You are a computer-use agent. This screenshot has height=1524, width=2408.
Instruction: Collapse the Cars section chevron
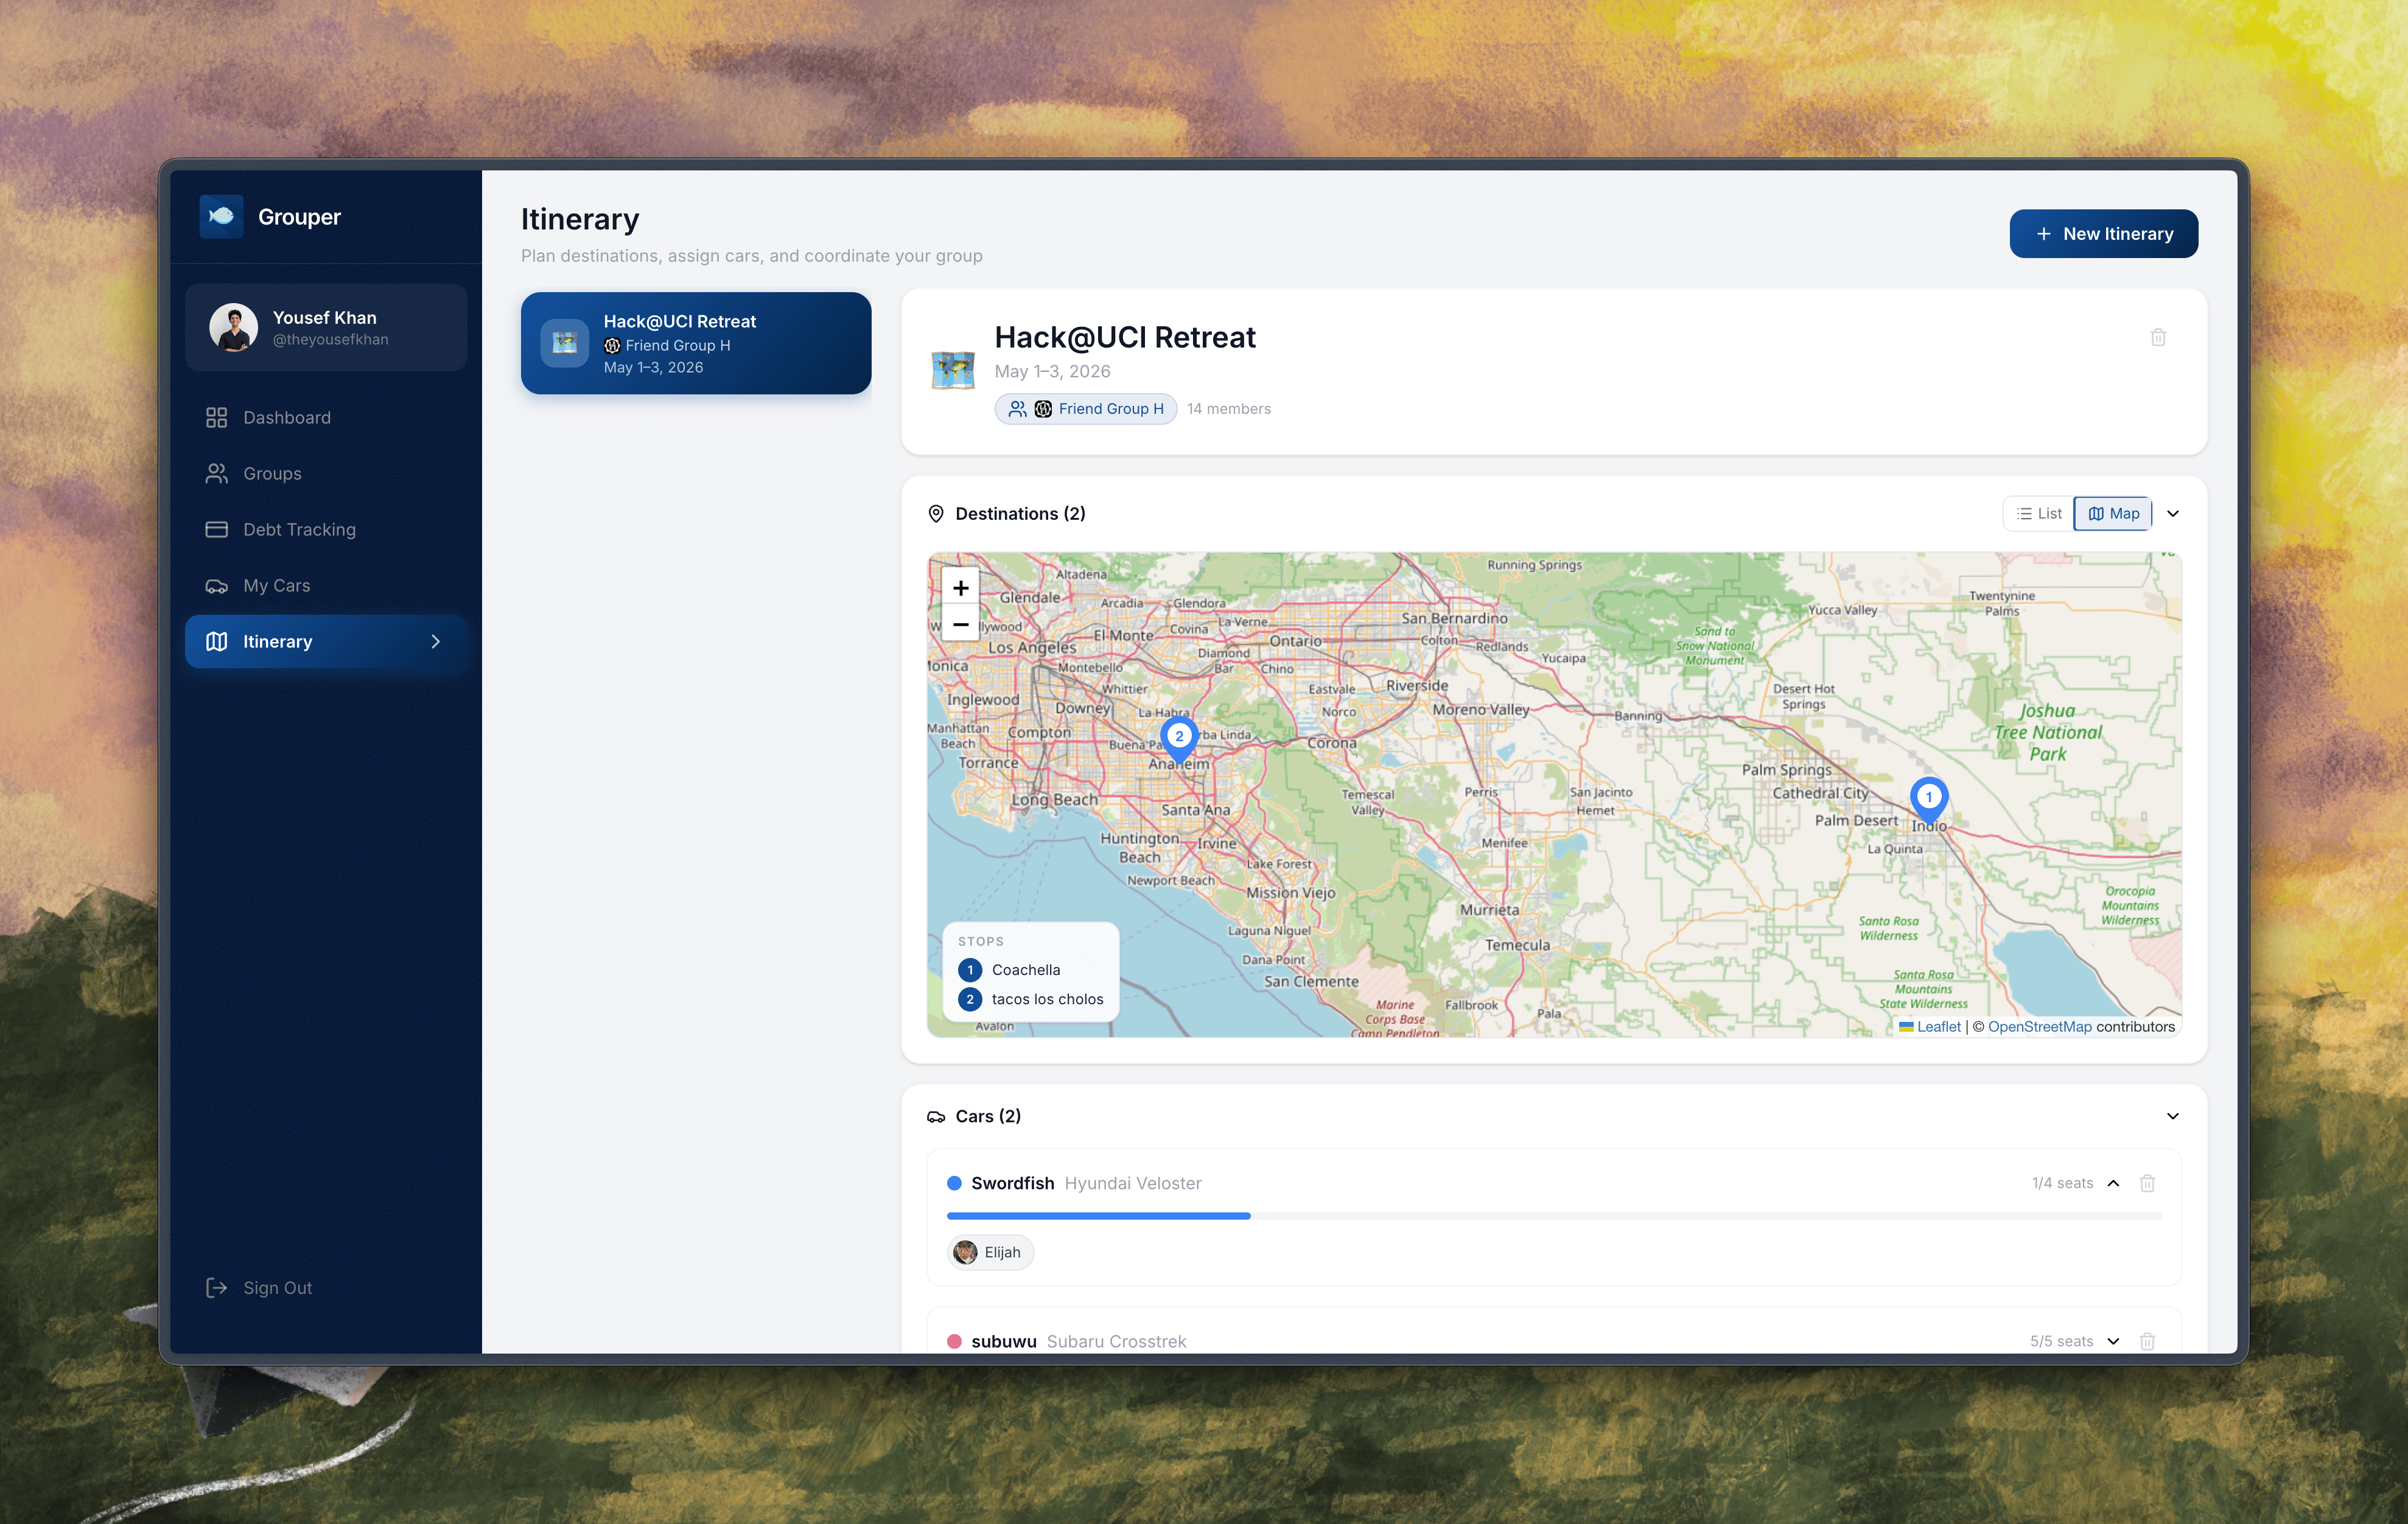pyautogui.click(x=2172, y=1116)
